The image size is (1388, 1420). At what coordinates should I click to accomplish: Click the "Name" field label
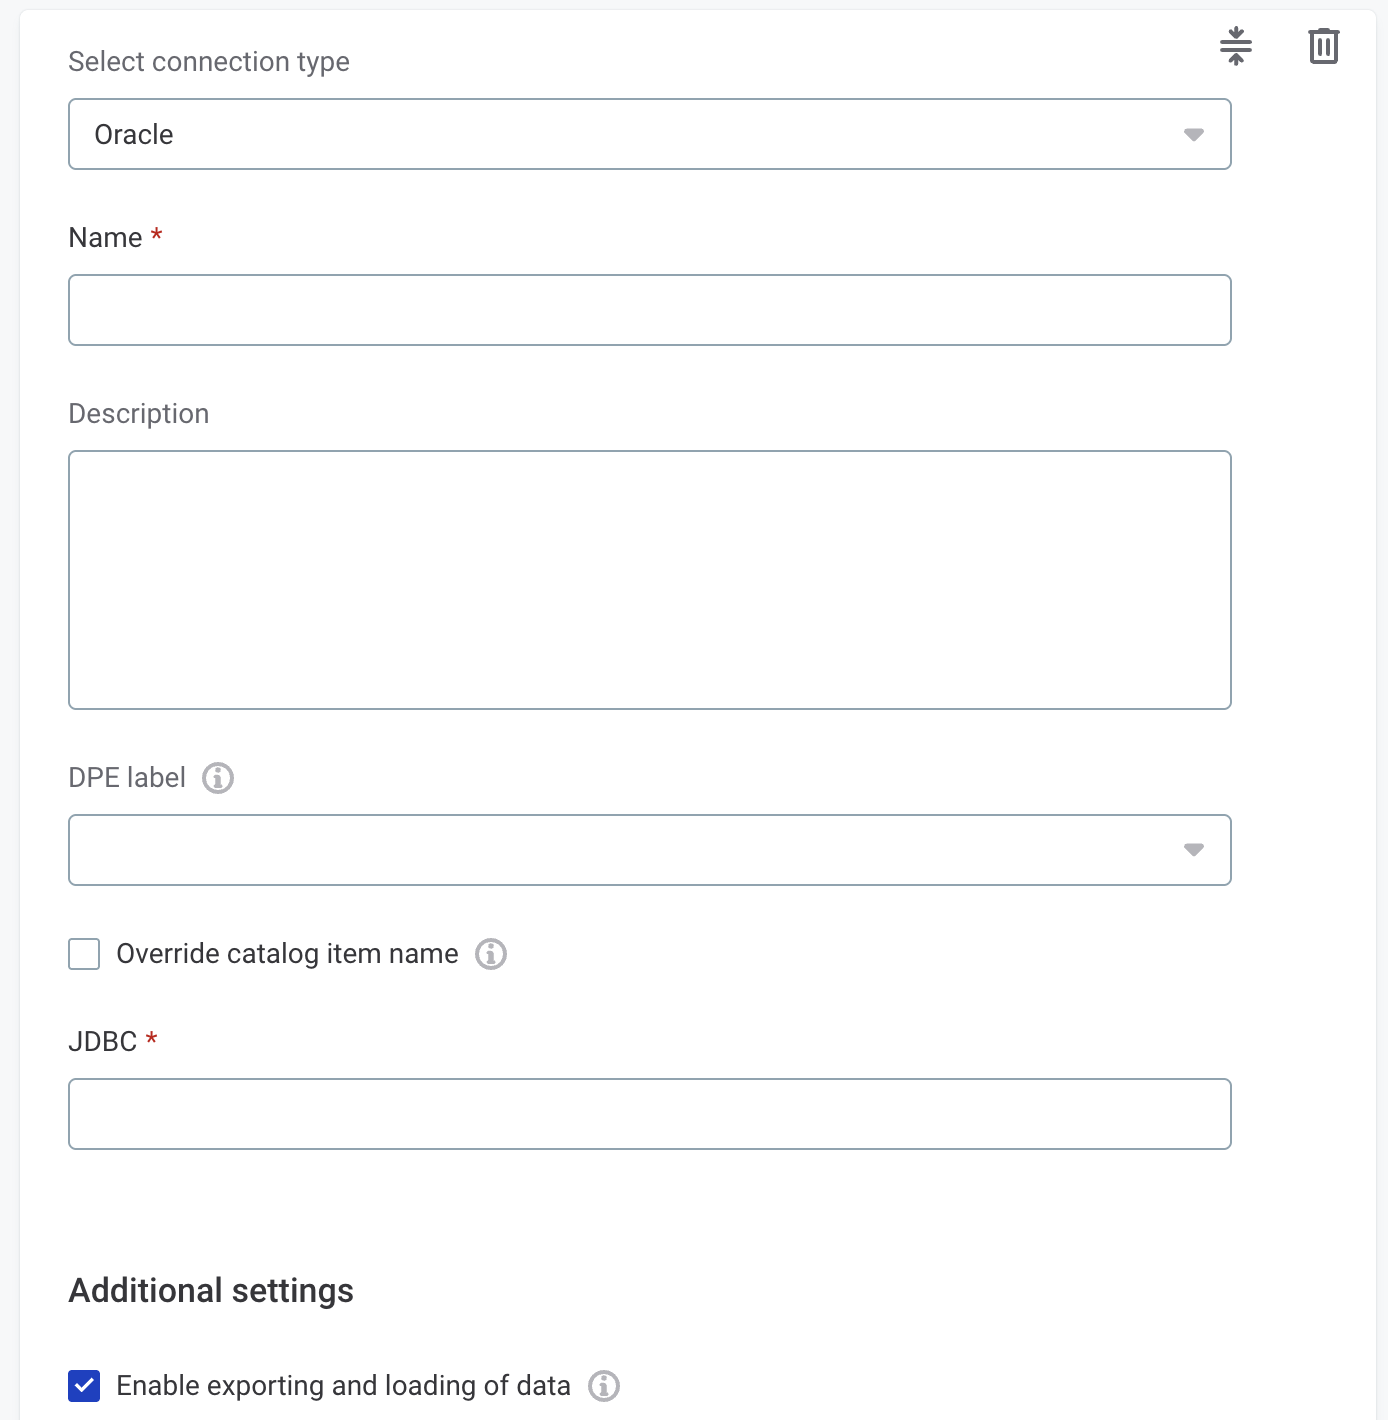tap(105, 238)
